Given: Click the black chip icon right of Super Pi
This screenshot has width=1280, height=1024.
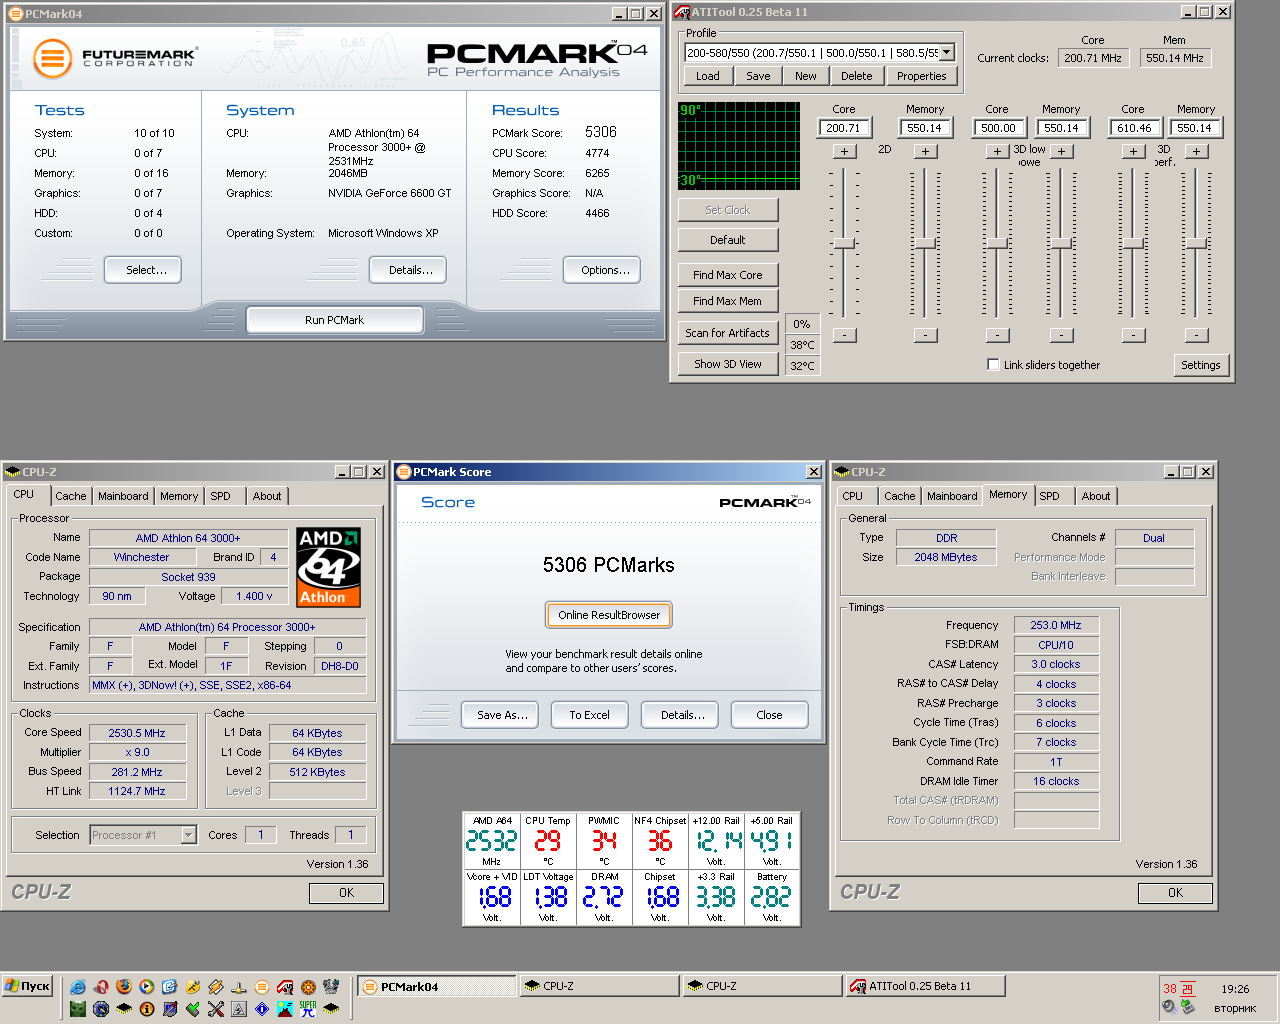Looking at the screenshot, I should 331,1009.
